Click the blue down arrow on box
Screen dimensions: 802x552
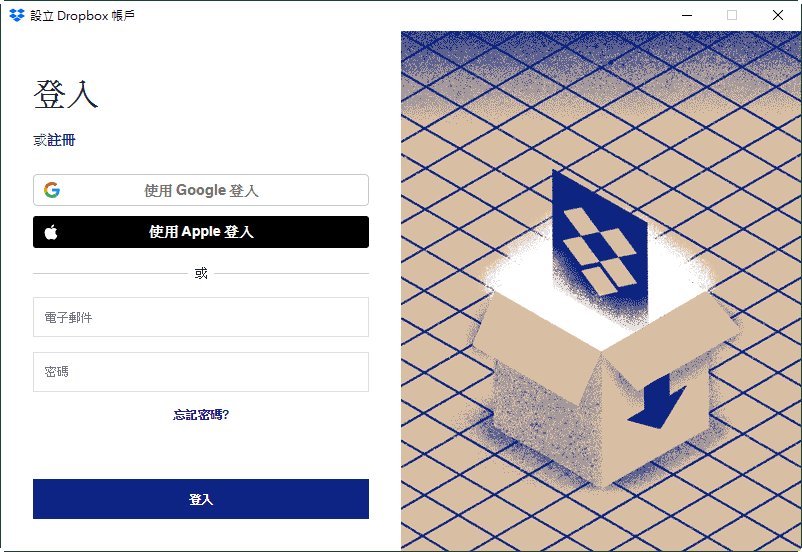(657, 402)
